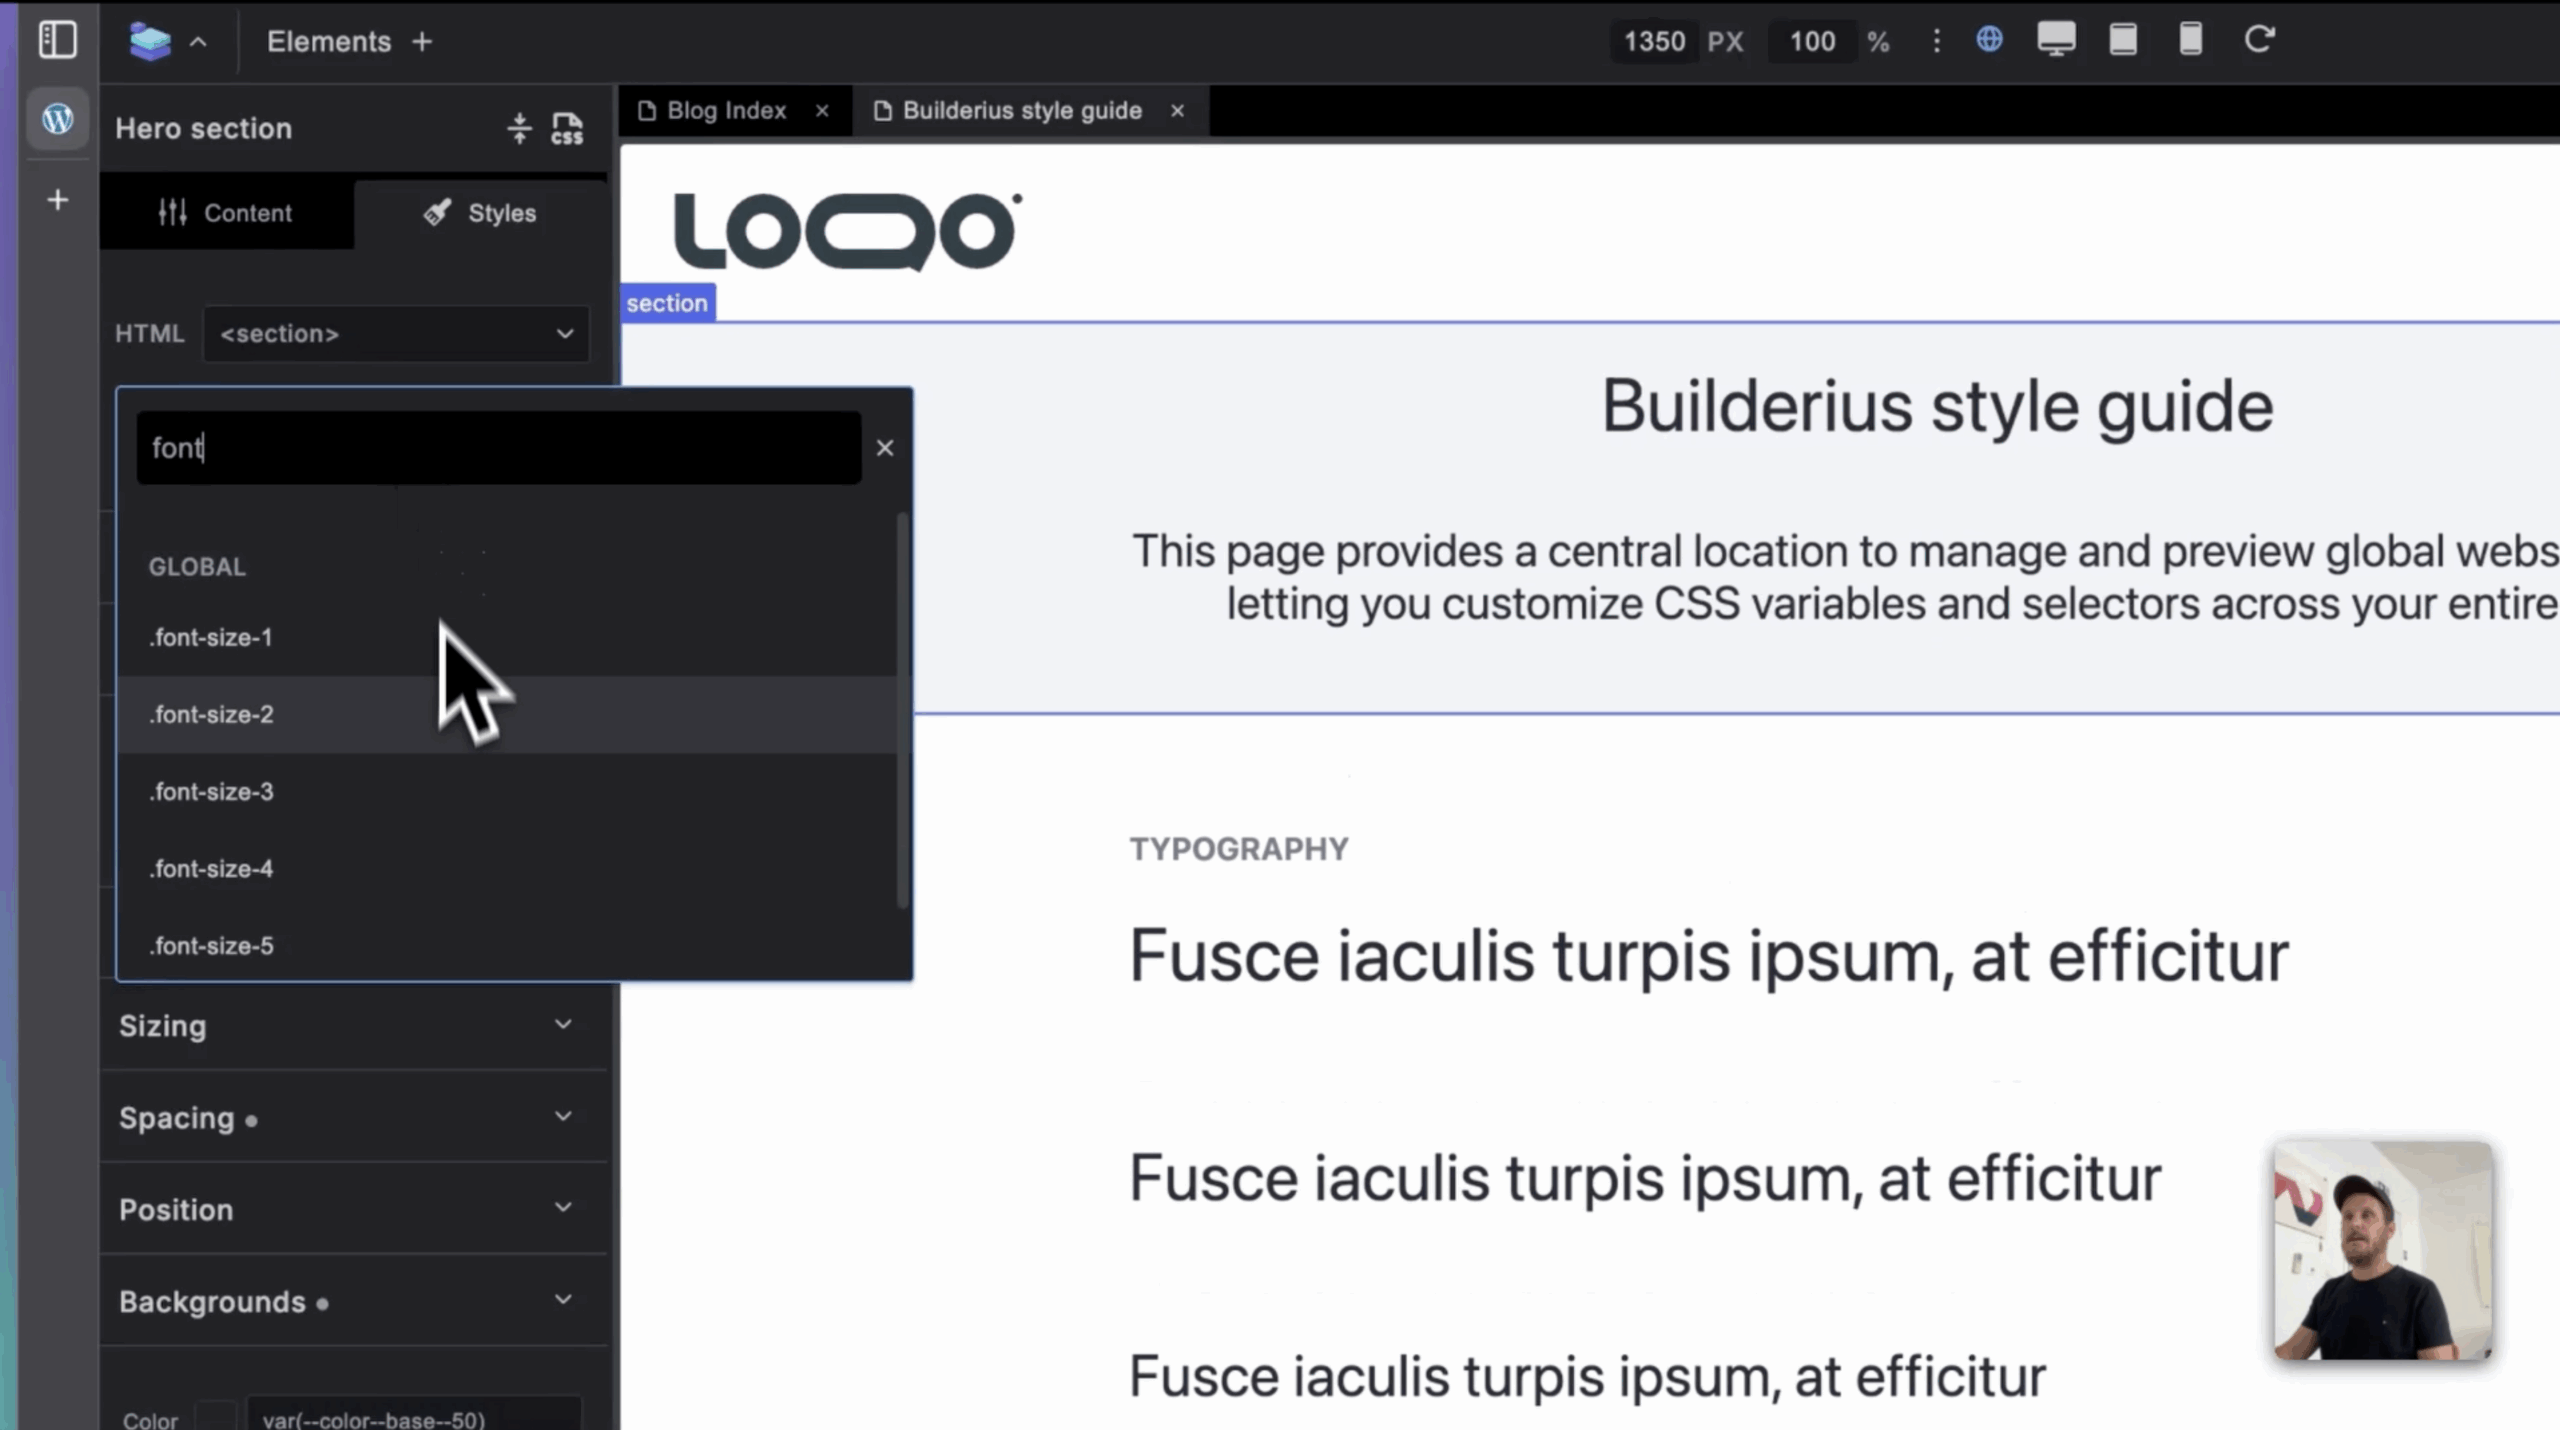
Task: Open the CSS file icon
Action: click(x=567, y=128)
